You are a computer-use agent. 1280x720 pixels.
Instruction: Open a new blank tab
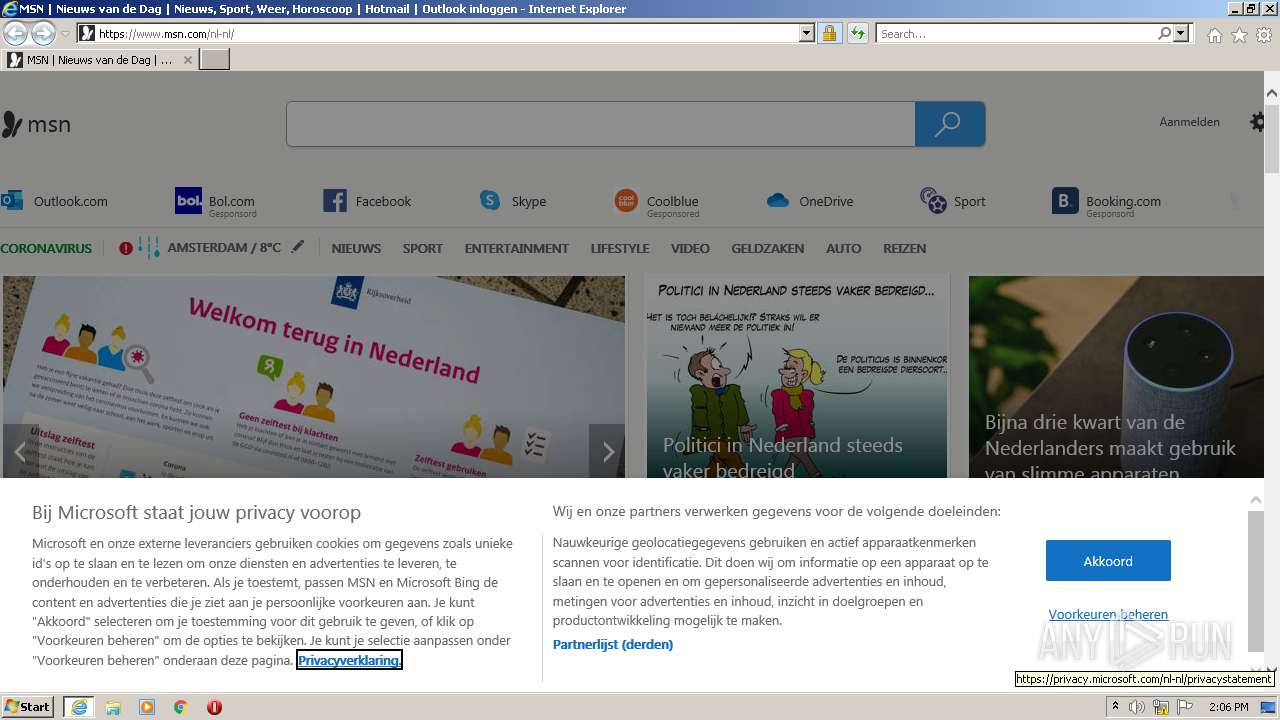215,60
